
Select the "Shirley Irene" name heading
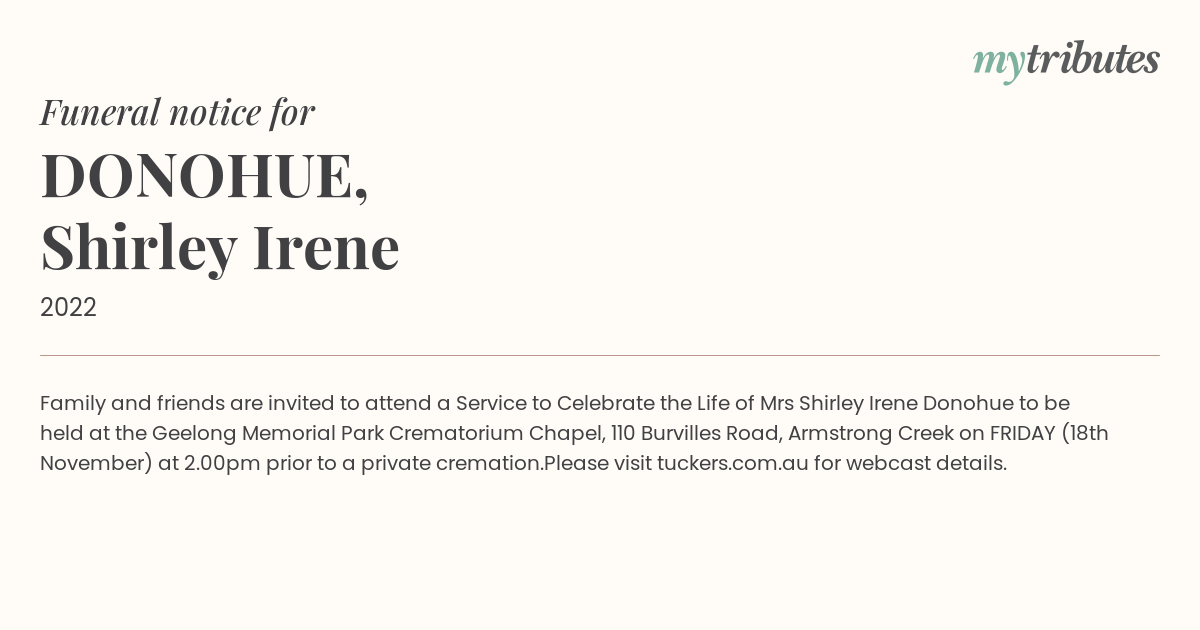click(x=220, y=248)
